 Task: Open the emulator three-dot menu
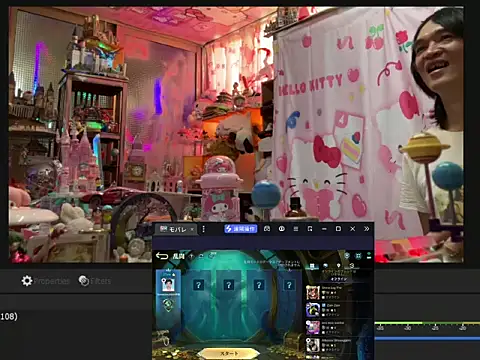203,229
